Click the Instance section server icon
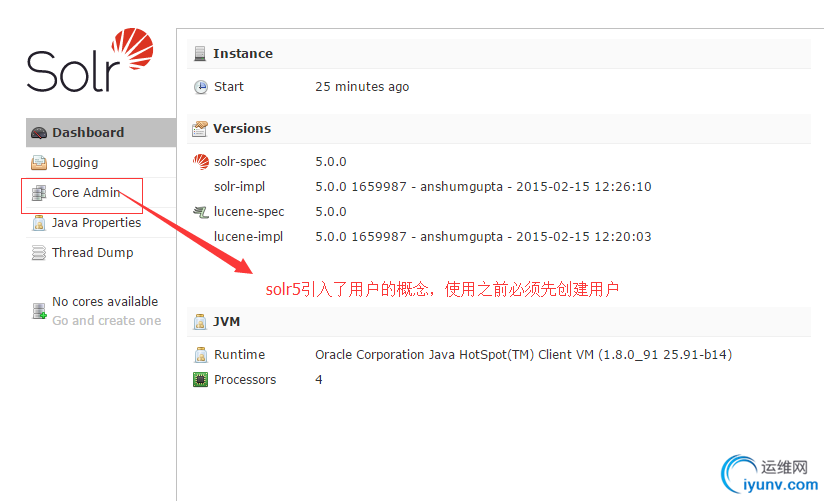824x501 pixels. [x=200, y=54]
